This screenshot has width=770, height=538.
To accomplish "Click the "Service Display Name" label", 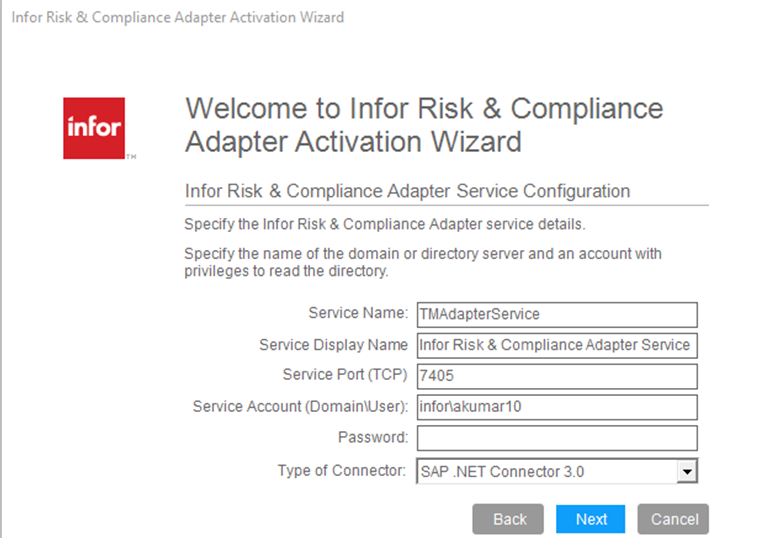I will 333,345.
